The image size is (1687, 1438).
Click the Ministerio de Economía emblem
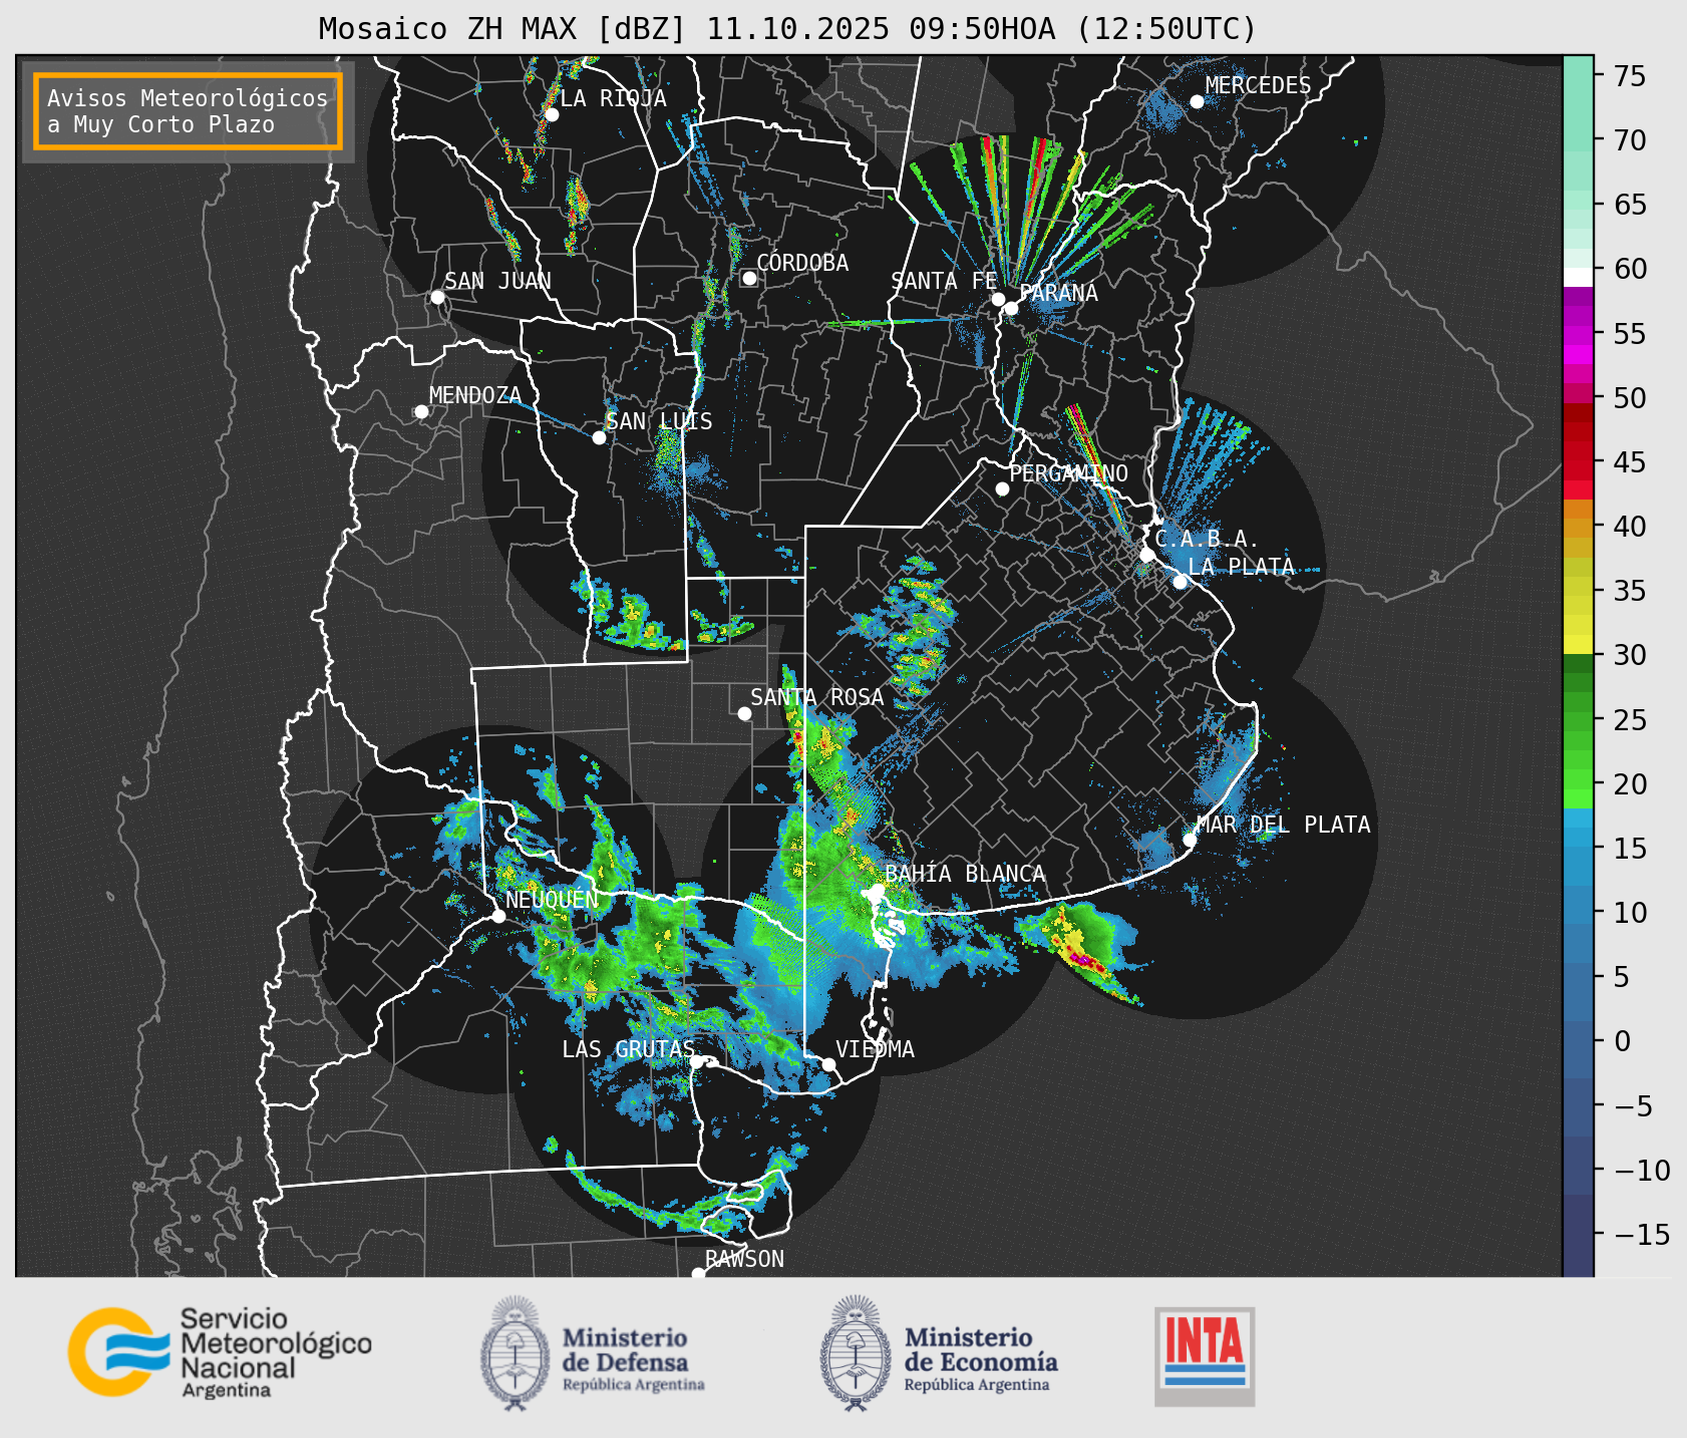pos(855,1353)
